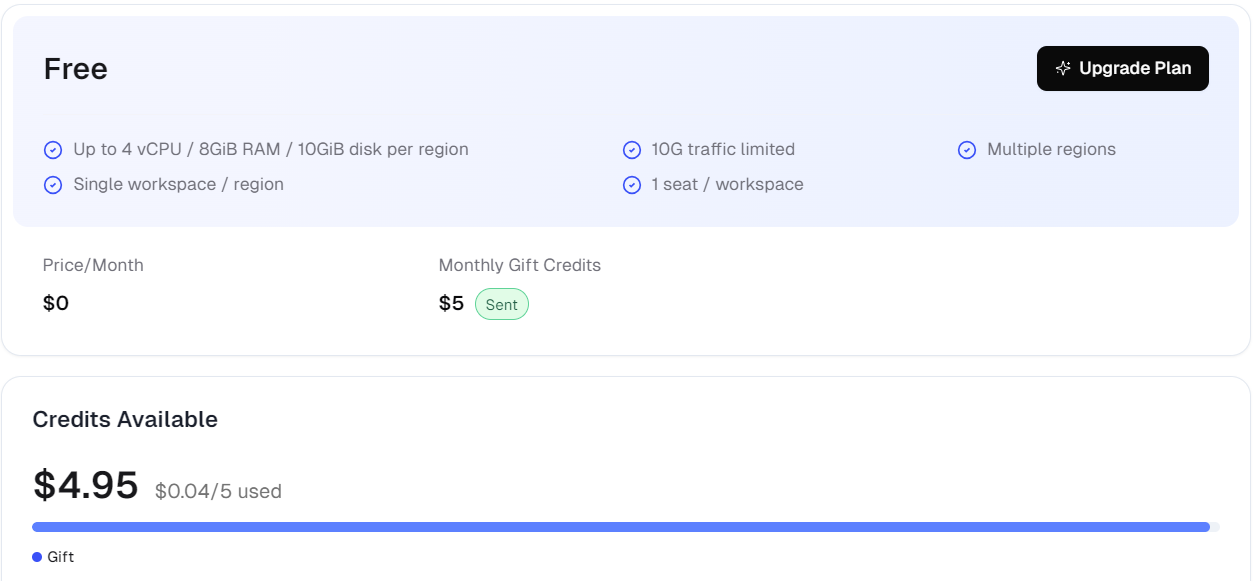
Task: Click the credits usage progress bar
Action: pyautogui.click(x=620, y=527)
